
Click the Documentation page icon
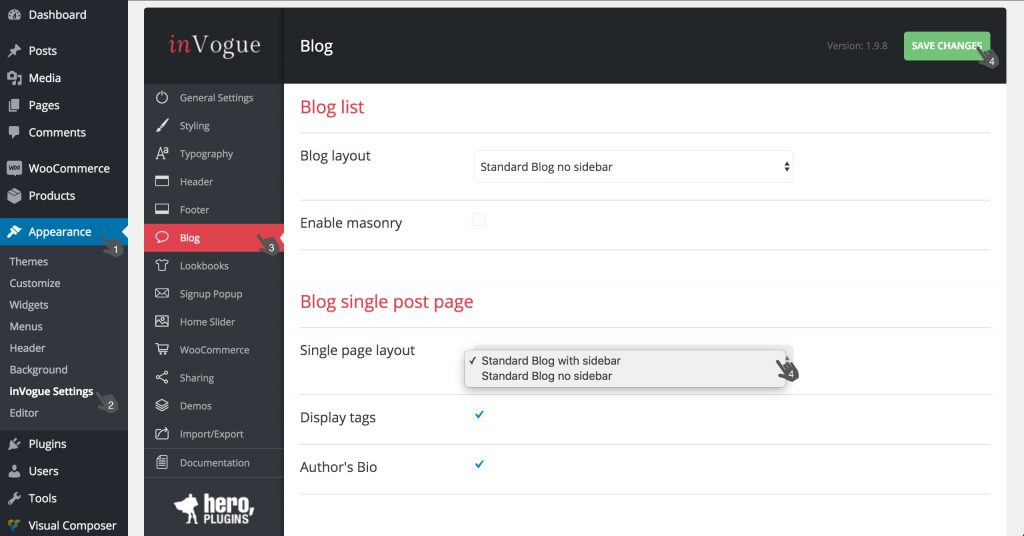point(162,462)
